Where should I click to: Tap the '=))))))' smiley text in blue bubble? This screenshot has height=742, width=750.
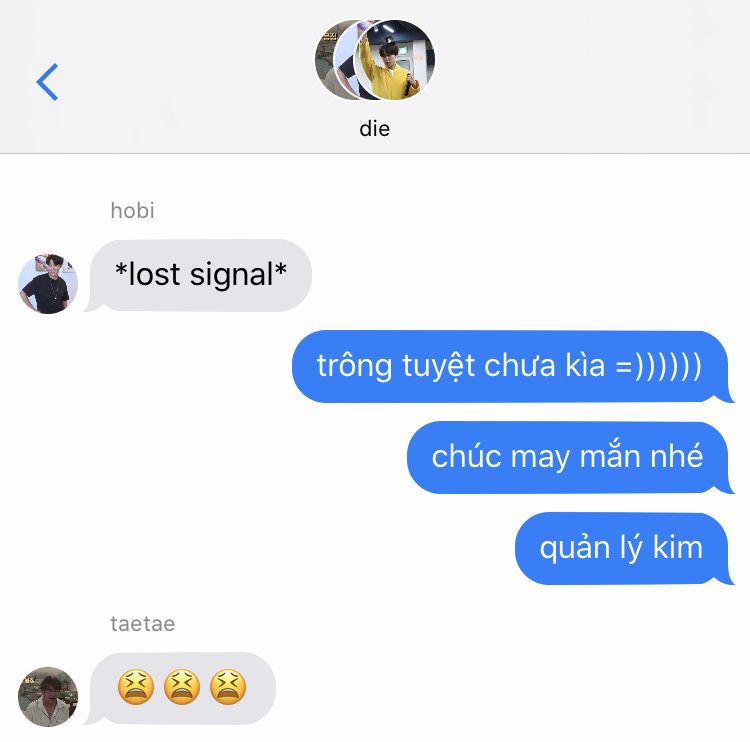click(x=659, y=366)
